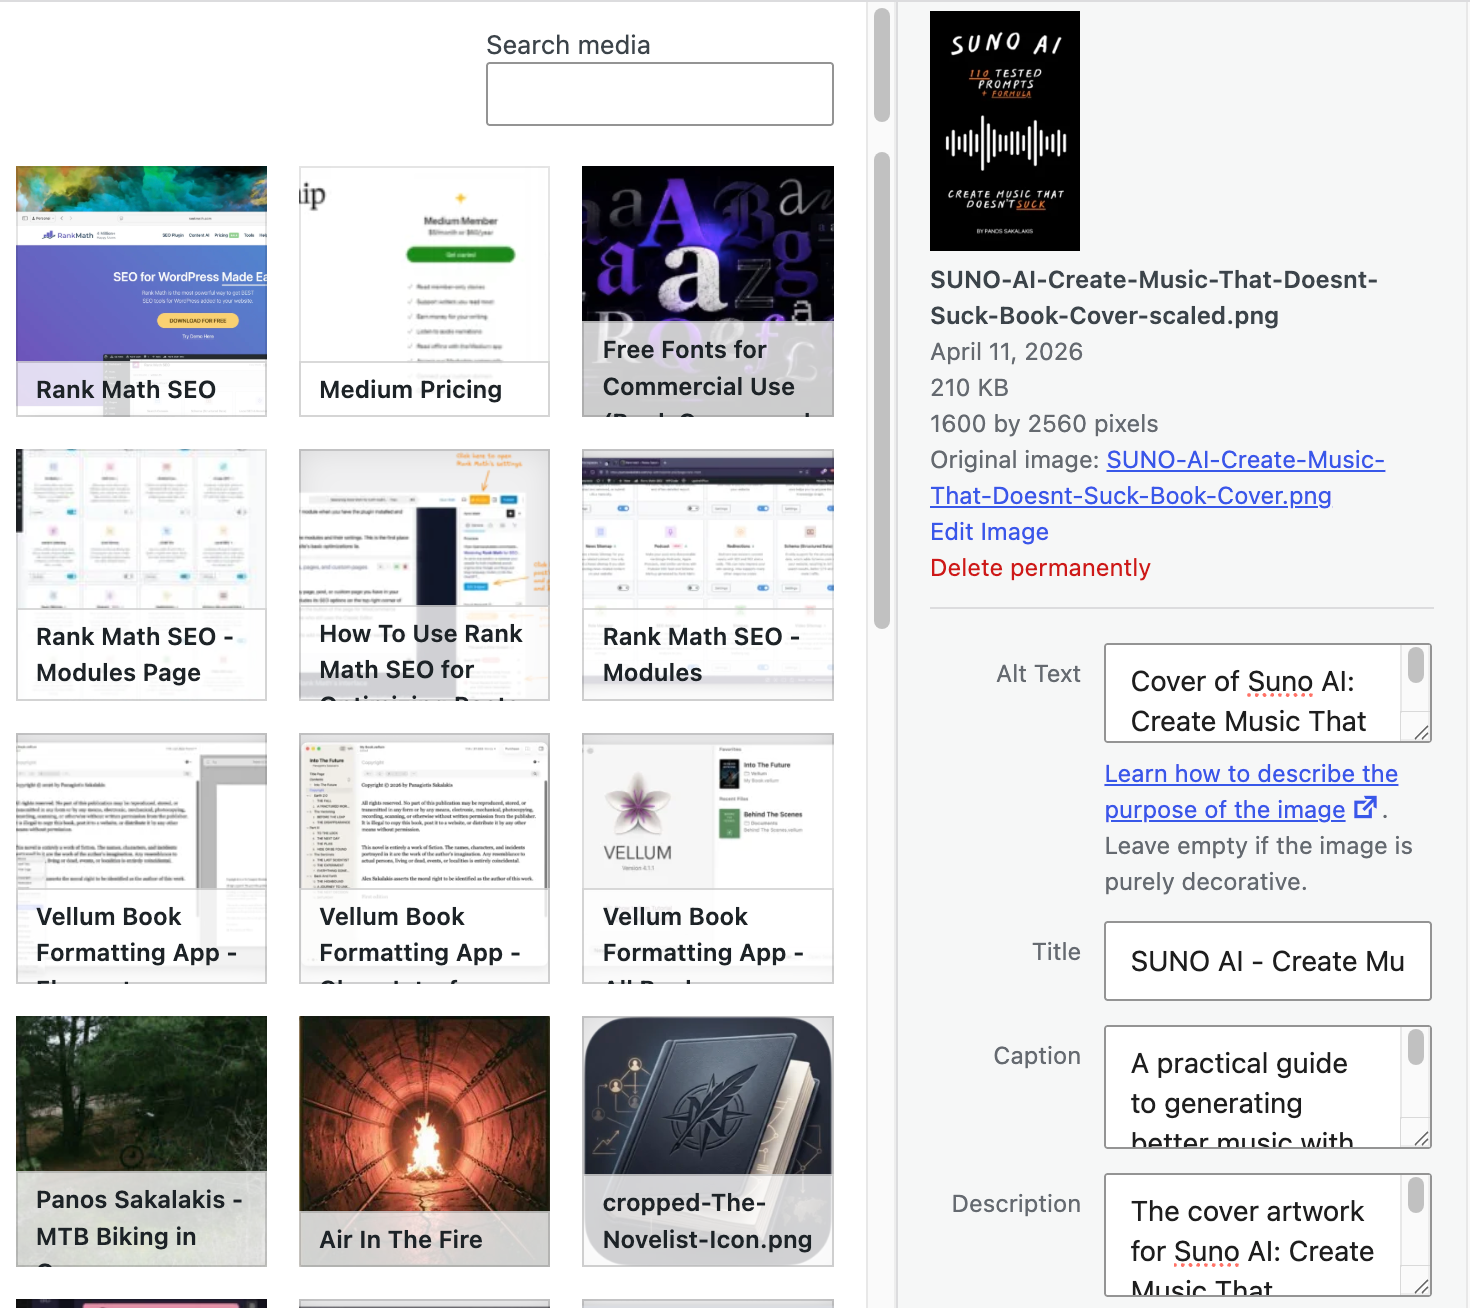Click into the Alt Text field
This screenshot has height=1308, width=1470.
point(1252,693)
